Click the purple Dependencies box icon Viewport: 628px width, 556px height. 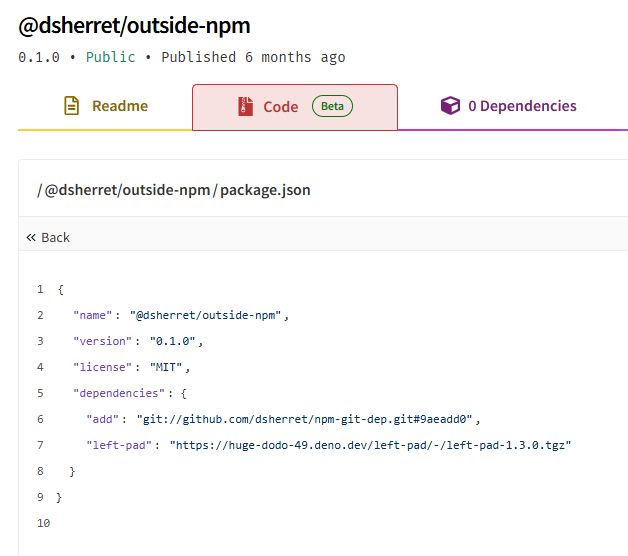[x=450, y=106]
